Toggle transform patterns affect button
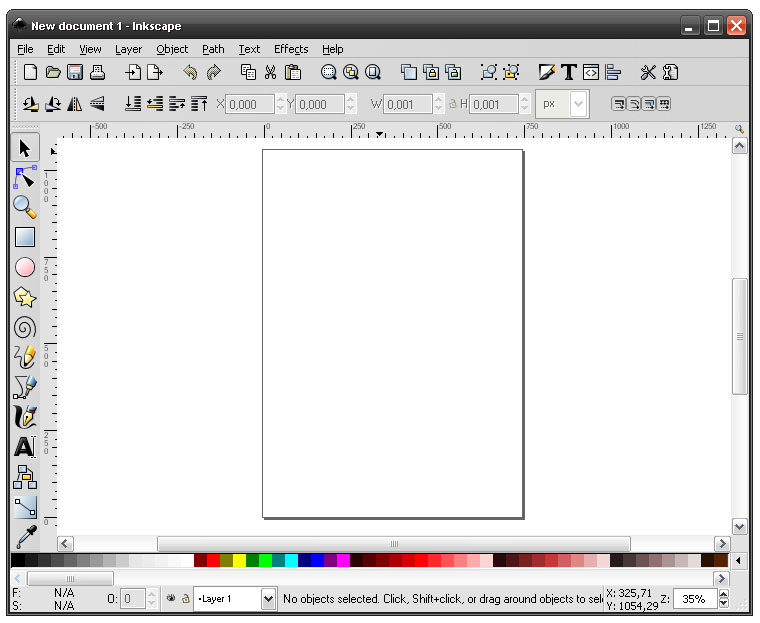 pos(664,104)
